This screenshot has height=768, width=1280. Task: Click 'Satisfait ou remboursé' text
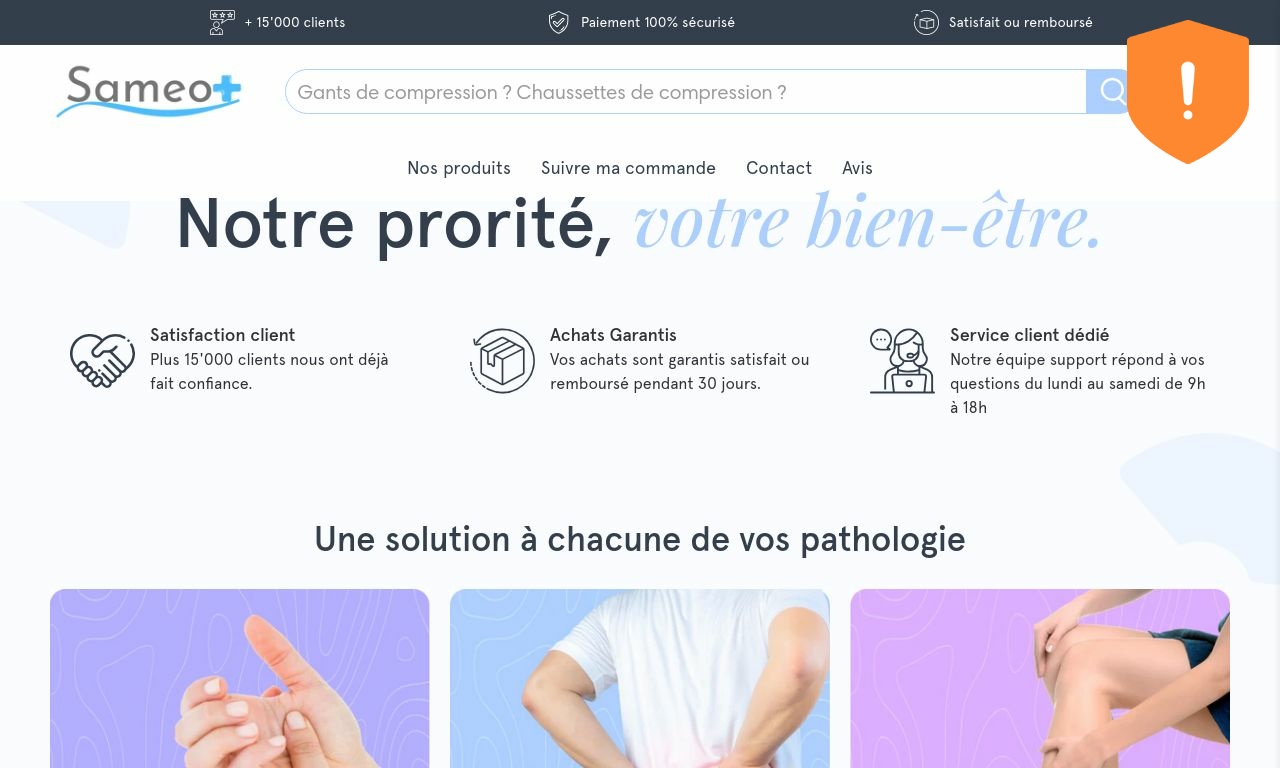[x=1021, y=22]
